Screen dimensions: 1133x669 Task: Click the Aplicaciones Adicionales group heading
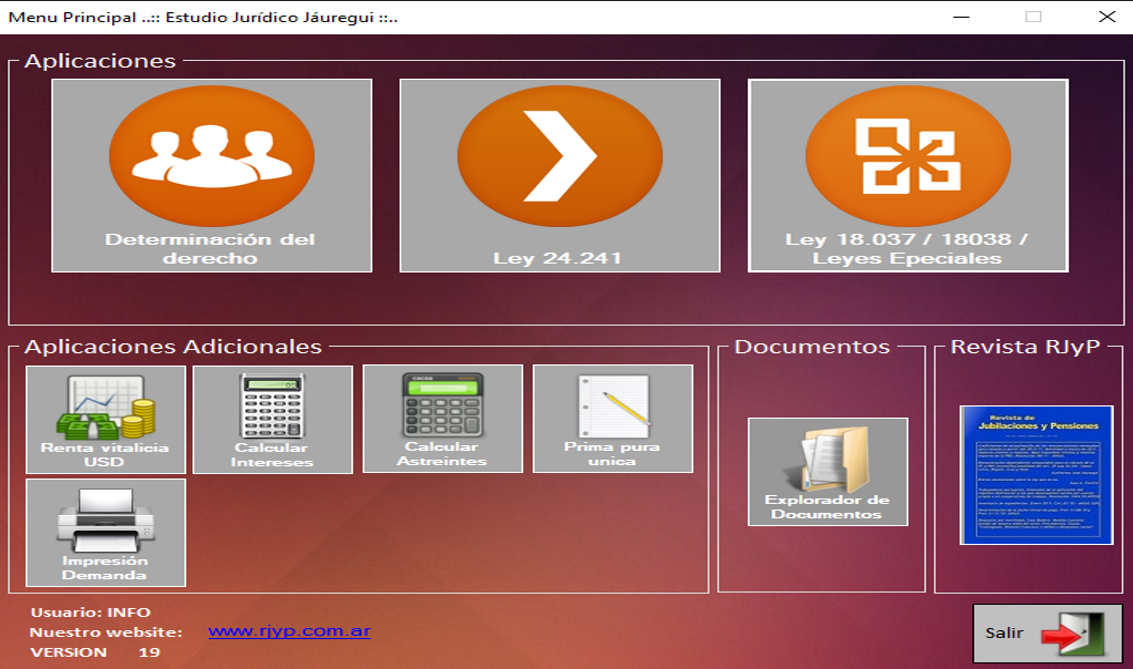pos(173,347)
